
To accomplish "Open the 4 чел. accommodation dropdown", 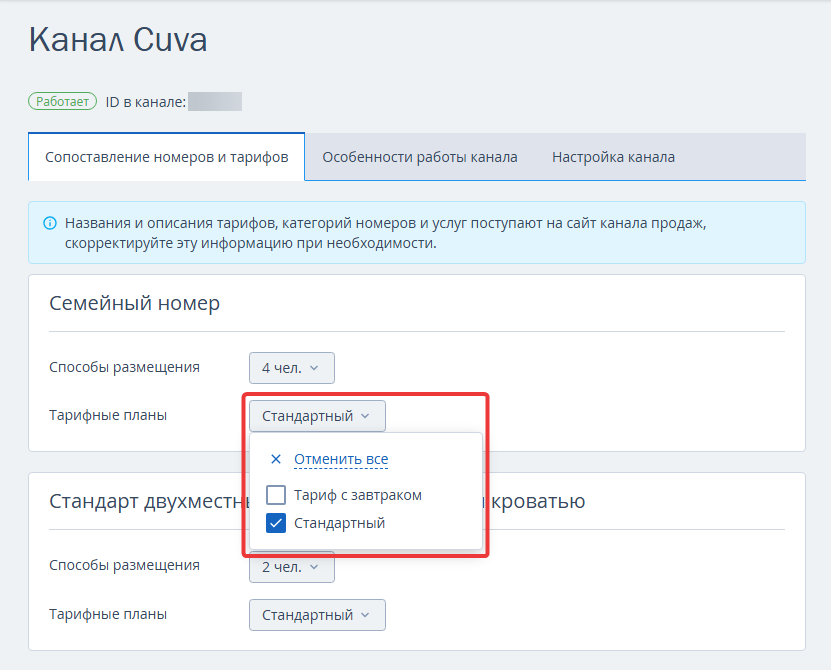I will coord(291,368).
